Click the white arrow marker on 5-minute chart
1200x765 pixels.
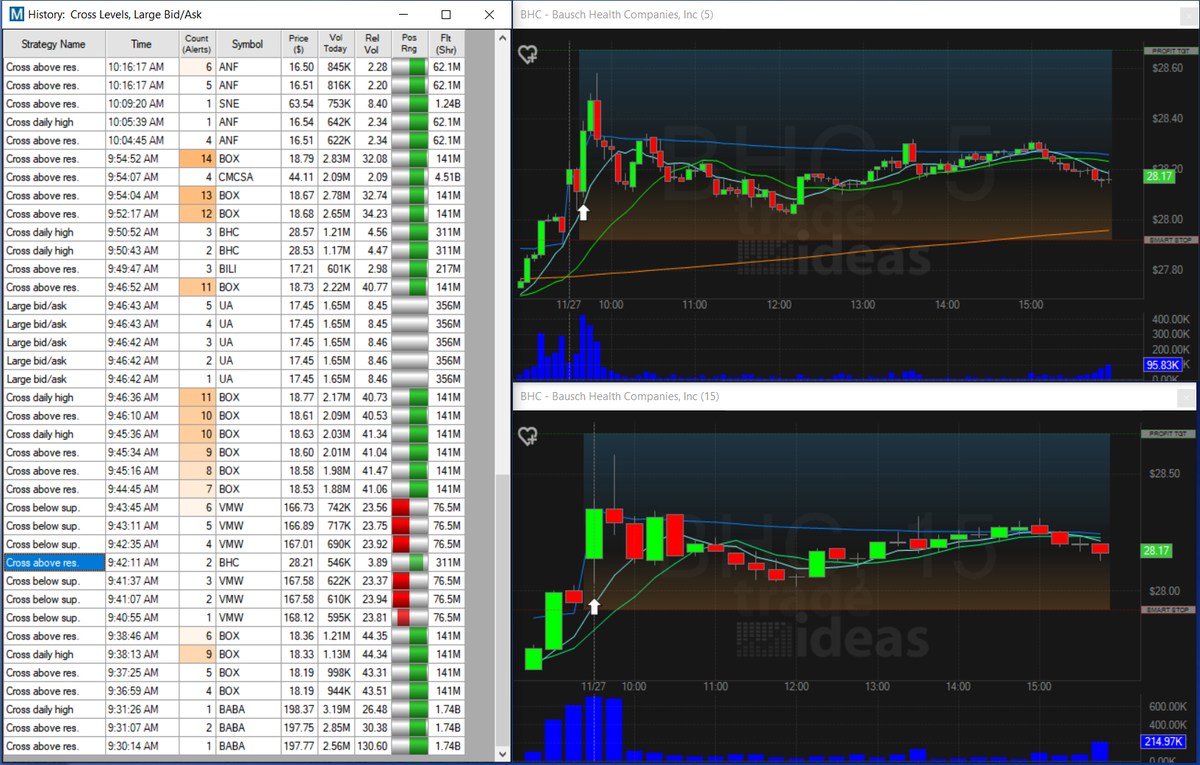coord(583,212)
